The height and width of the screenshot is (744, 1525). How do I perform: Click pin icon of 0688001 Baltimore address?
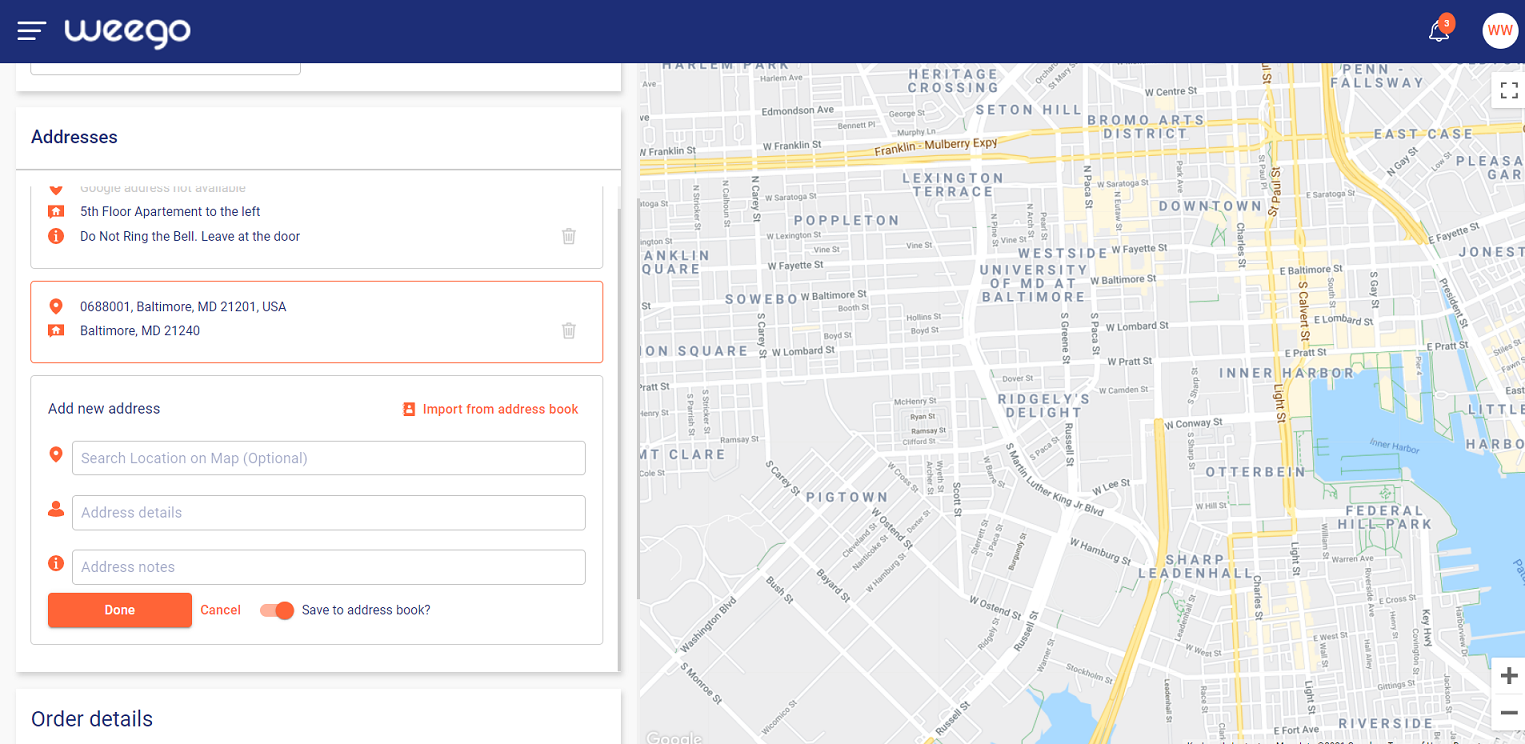[56, 306]
